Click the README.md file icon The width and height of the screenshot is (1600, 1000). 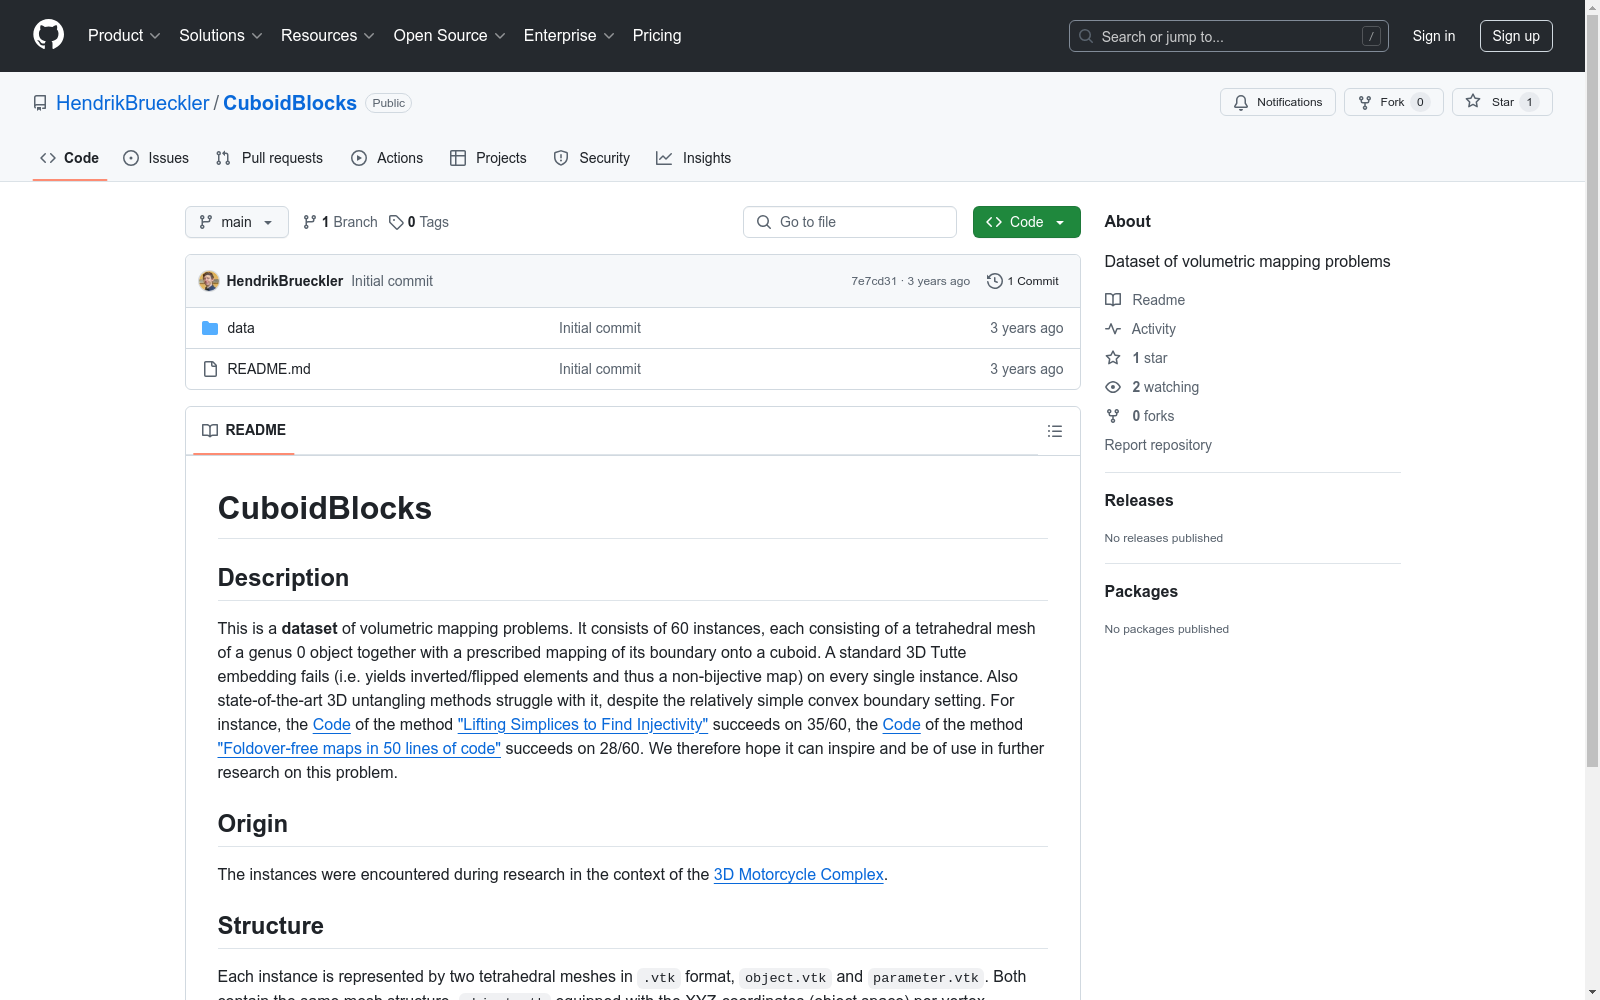click(210, 369)
